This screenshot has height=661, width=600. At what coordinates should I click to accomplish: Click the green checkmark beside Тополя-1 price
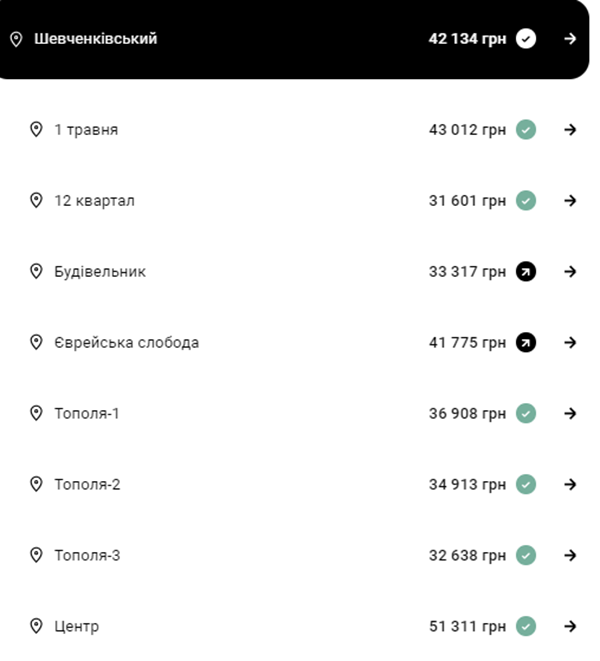click(x=526, y=414)
